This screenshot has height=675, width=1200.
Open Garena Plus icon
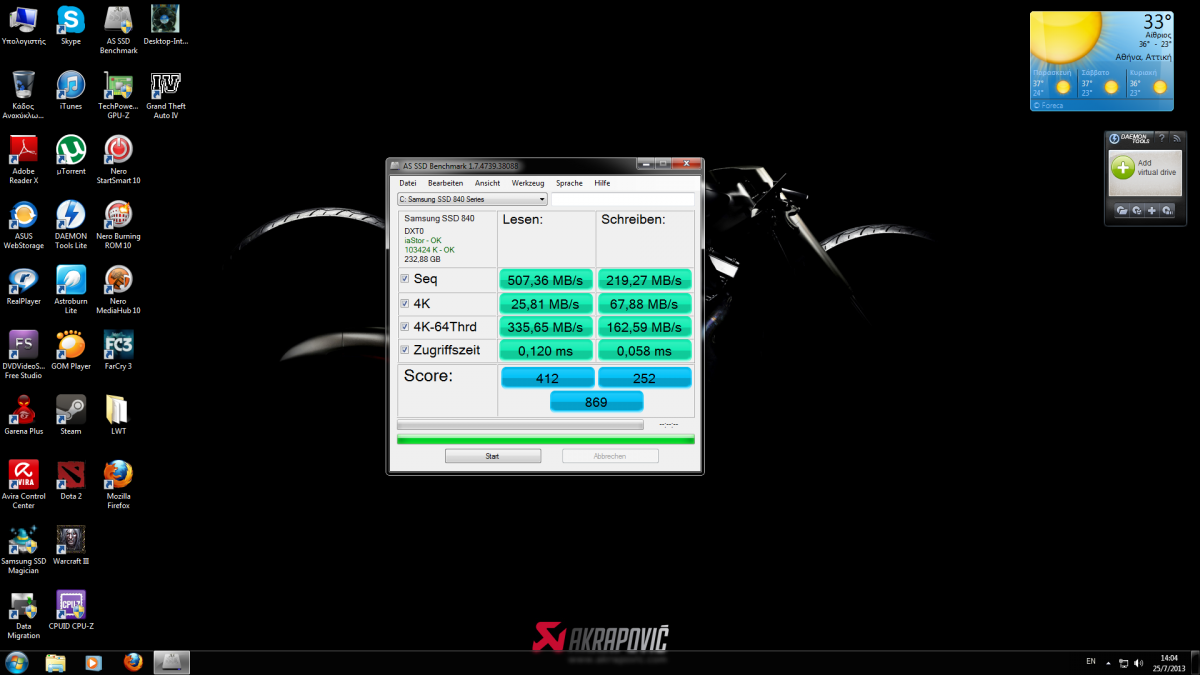coord(23,415)
